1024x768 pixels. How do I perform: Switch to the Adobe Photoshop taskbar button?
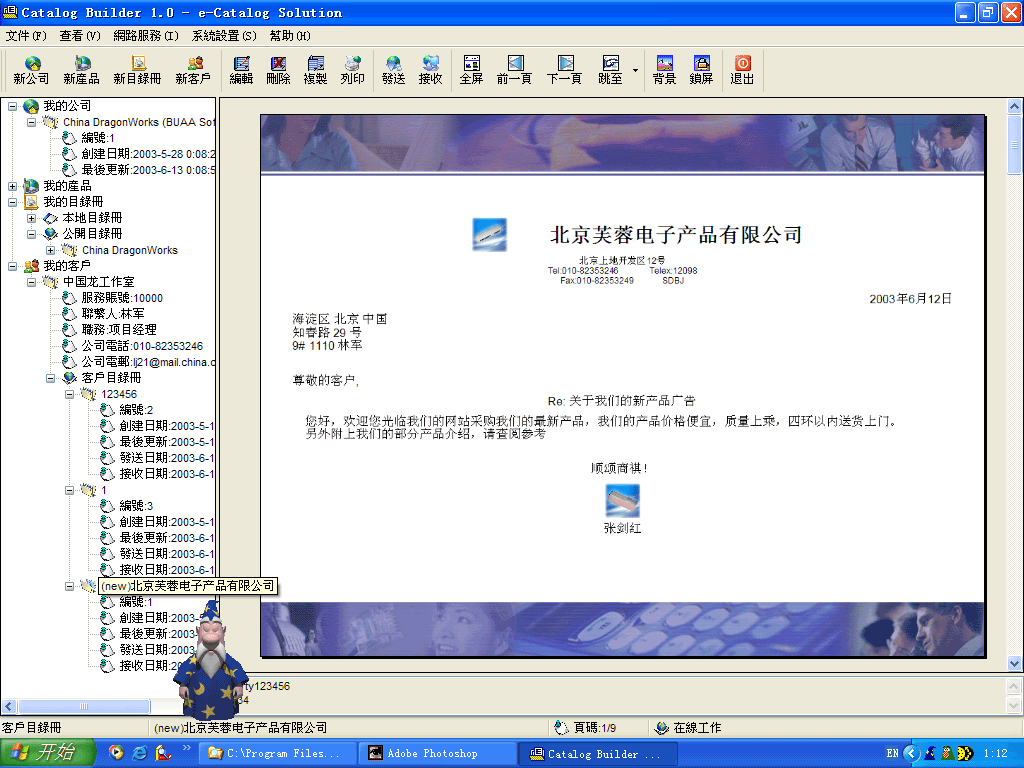pyautogui.click(x=438, y=754)
